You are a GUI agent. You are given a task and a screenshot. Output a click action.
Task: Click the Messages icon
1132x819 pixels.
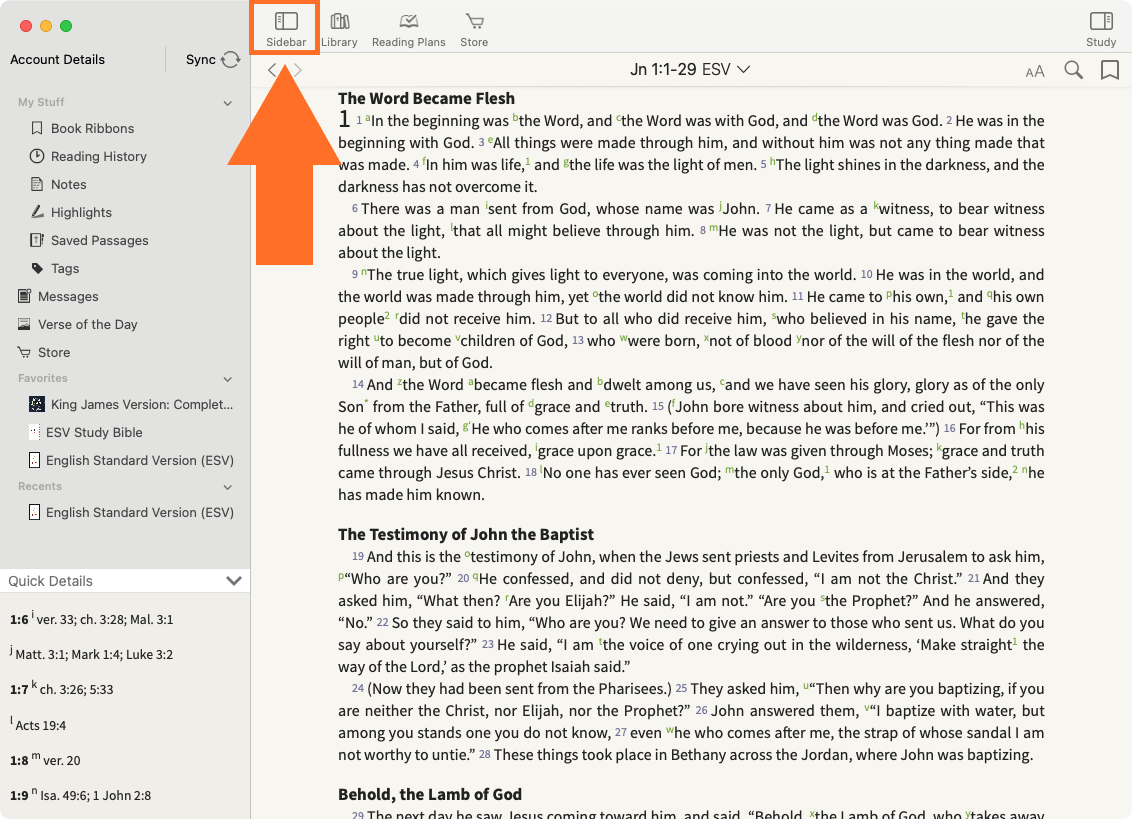tap(25, 296)
